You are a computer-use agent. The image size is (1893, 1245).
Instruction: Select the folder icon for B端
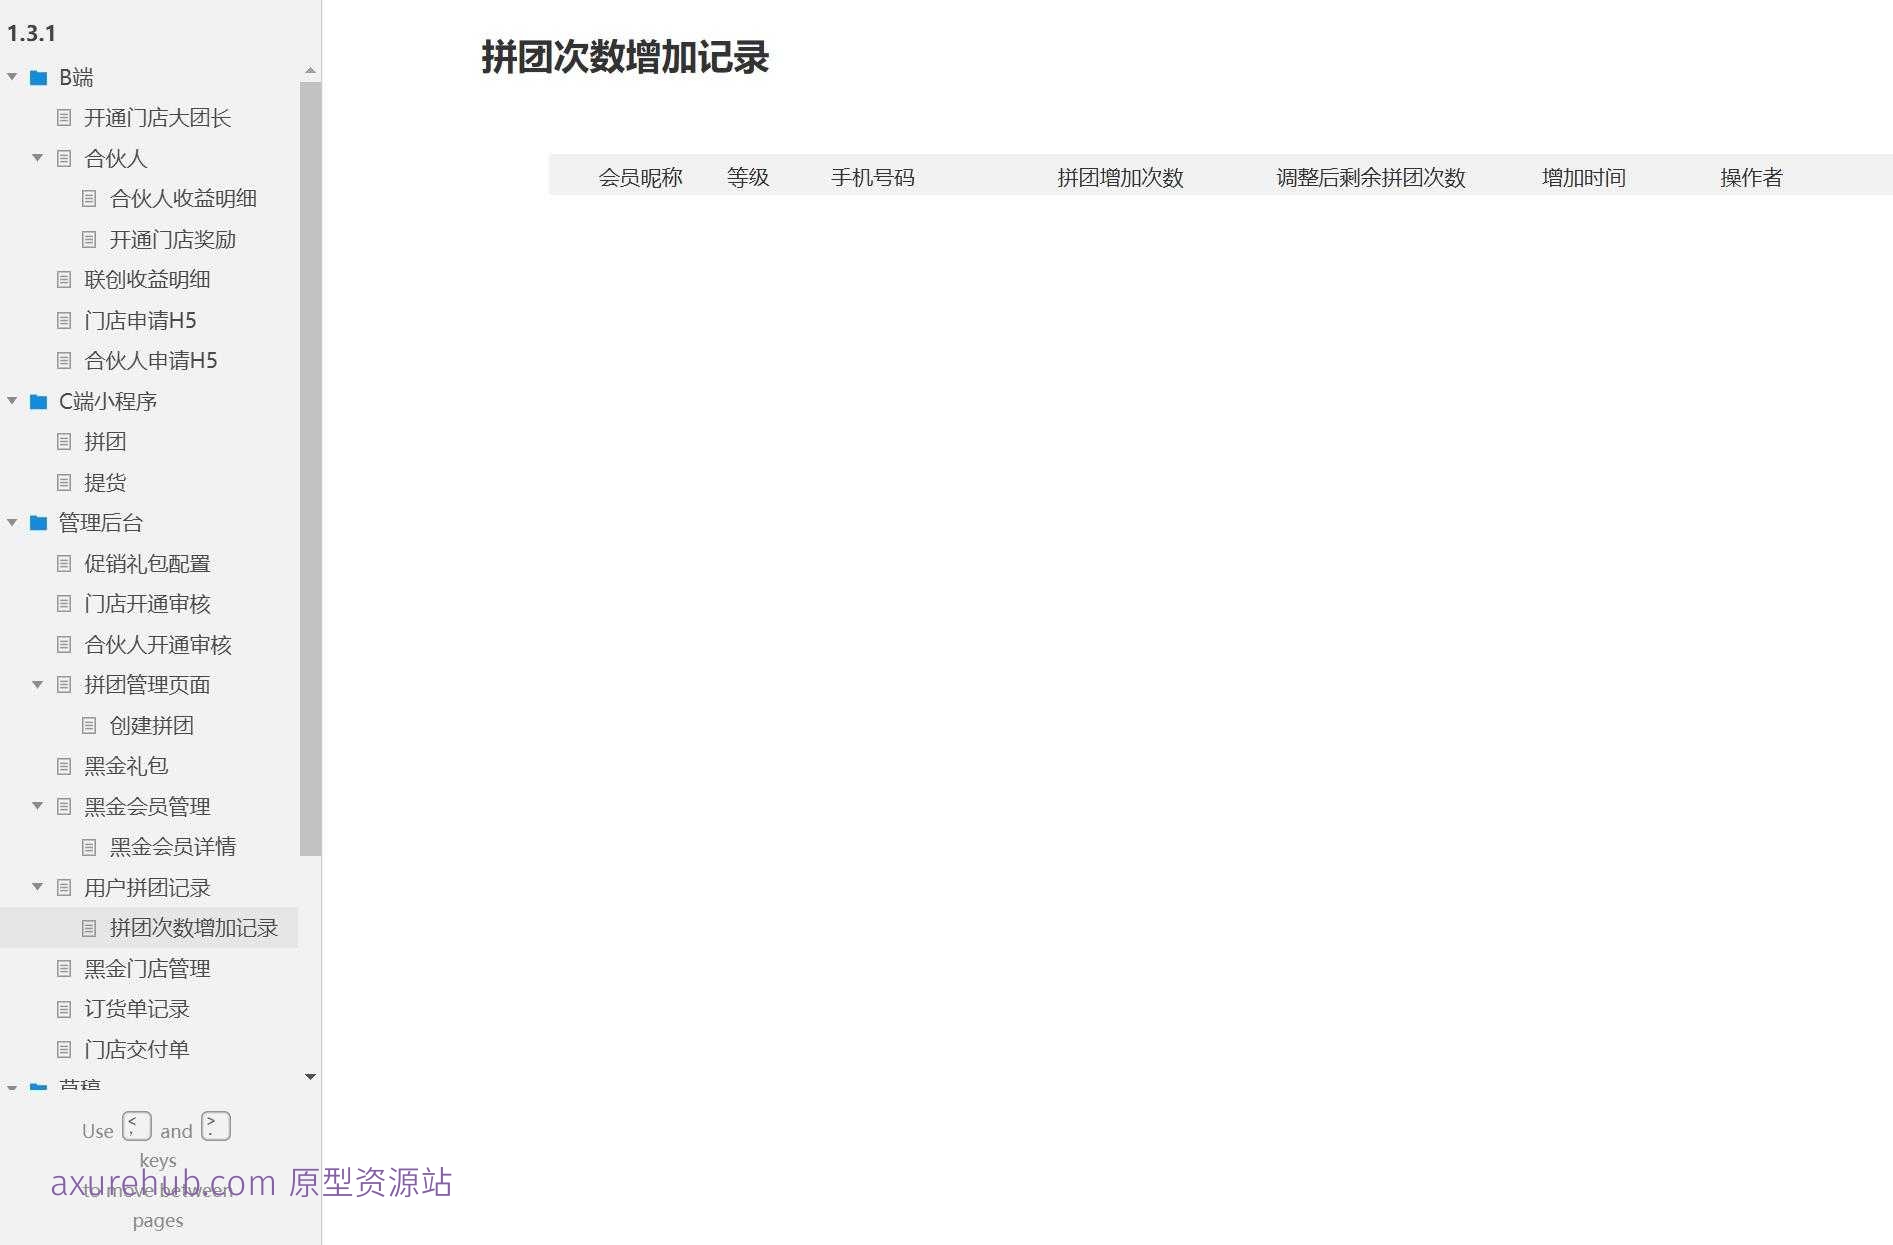[x=38, y=77]
